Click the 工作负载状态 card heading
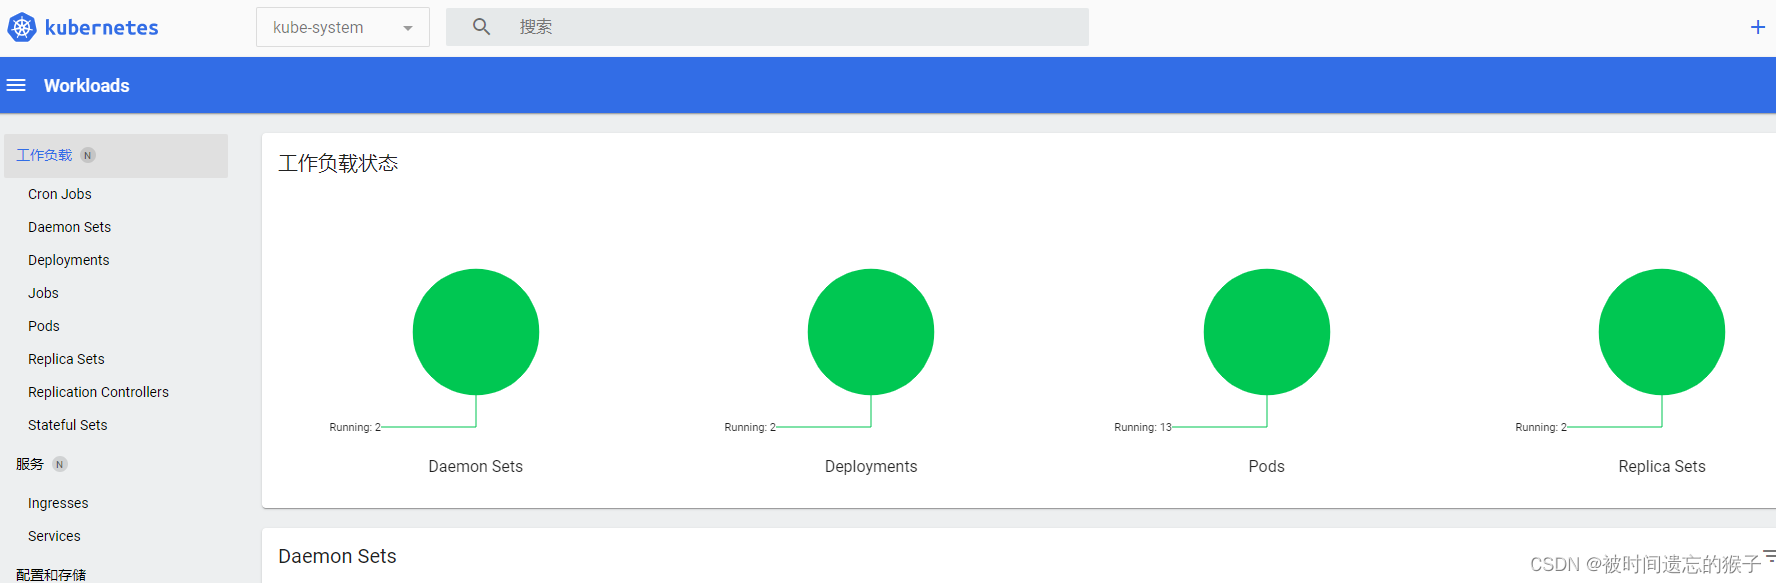1776x583 pixels. coord(338,163)
